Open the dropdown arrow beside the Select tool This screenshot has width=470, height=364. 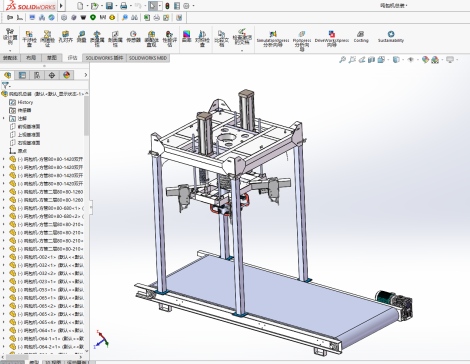coord(160,6)
